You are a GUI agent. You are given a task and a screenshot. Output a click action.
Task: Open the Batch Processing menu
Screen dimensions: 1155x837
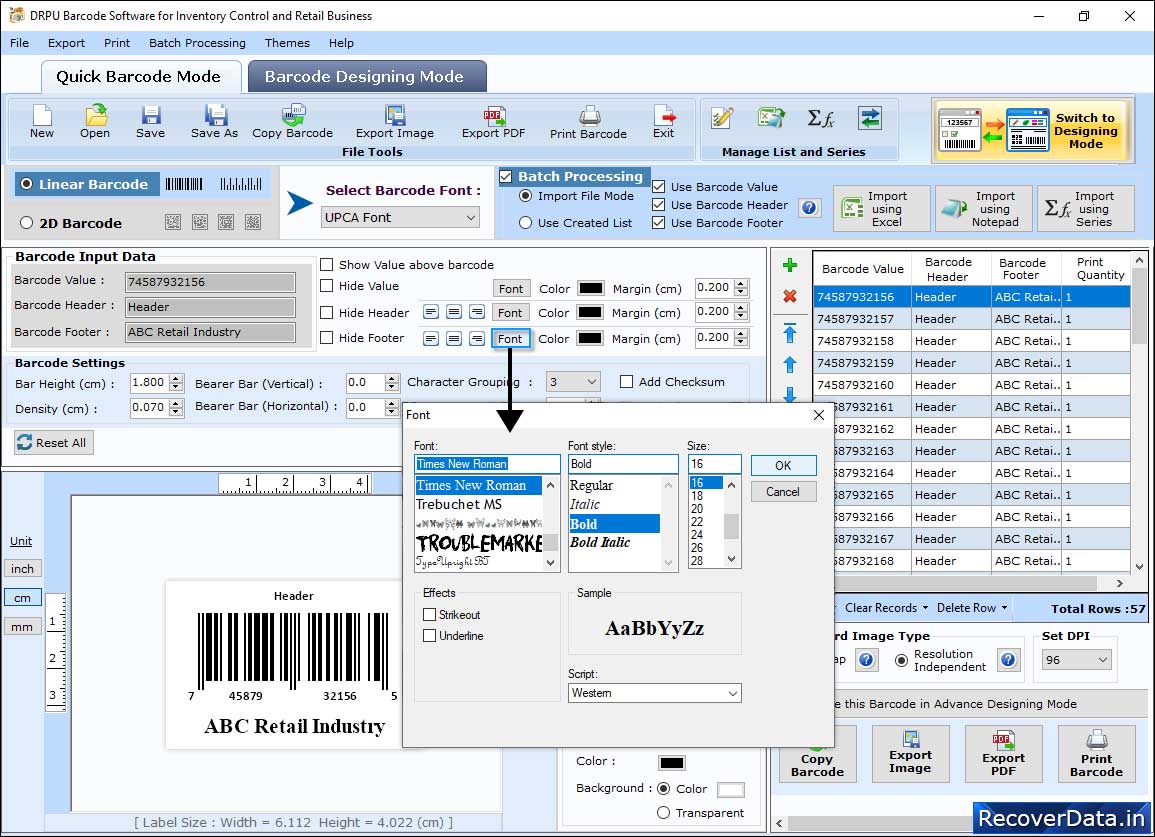[197, 43]
